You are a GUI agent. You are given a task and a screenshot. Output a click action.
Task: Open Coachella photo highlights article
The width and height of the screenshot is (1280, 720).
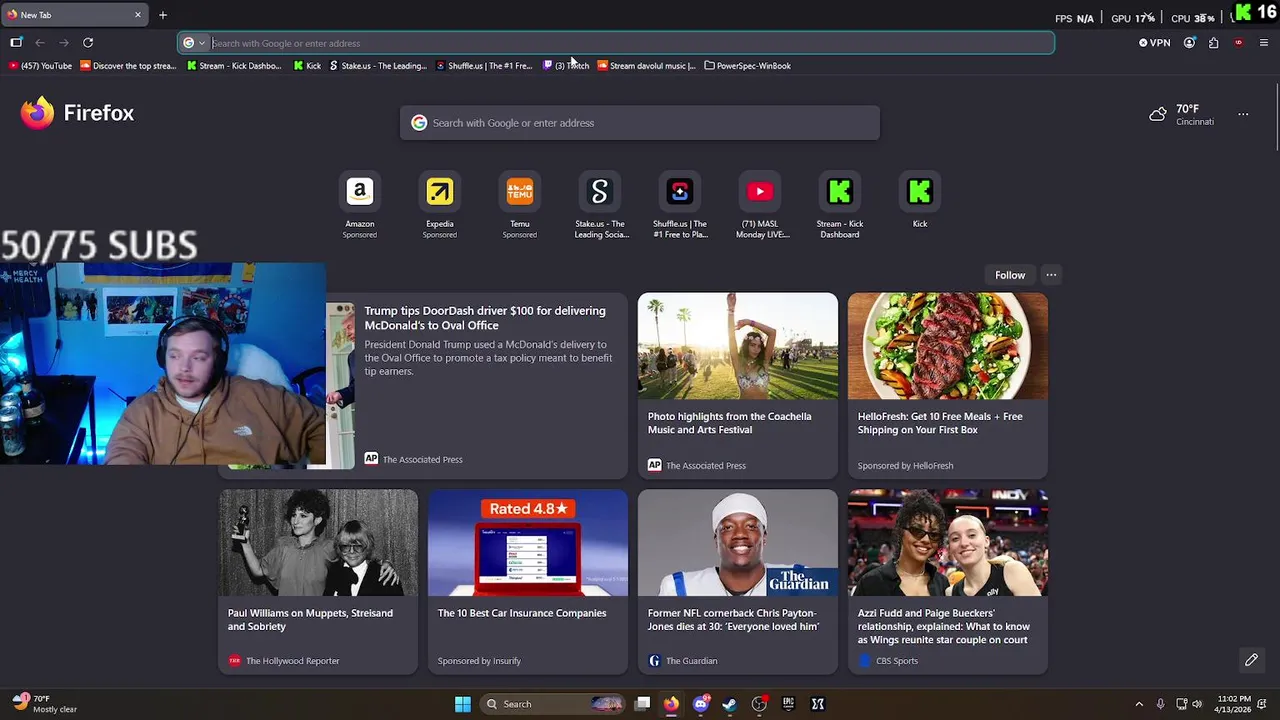[x=729, y=423]
